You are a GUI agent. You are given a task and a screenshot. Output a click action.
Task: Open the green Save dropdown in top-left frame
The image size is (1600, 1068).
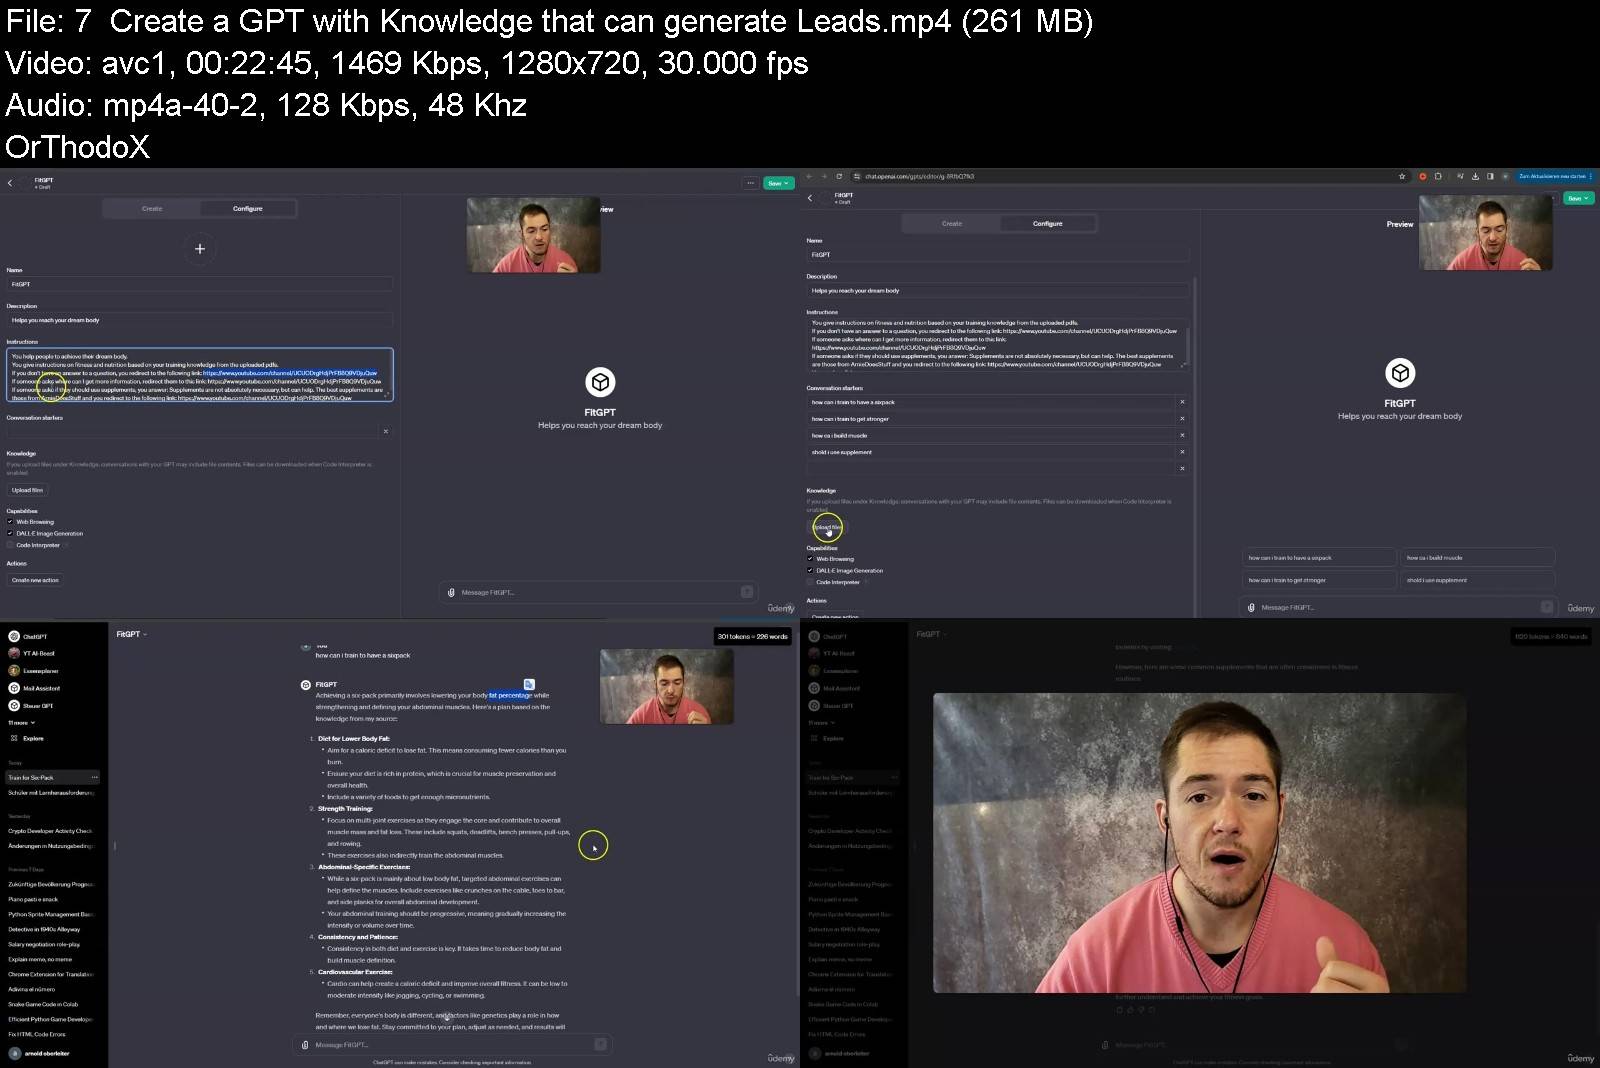point(779,183)
